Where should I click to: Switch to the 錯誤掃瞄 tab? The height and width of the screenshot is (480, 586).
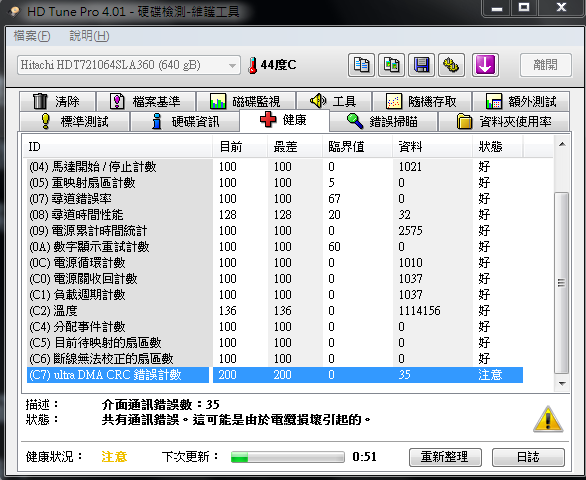(383, 121)
